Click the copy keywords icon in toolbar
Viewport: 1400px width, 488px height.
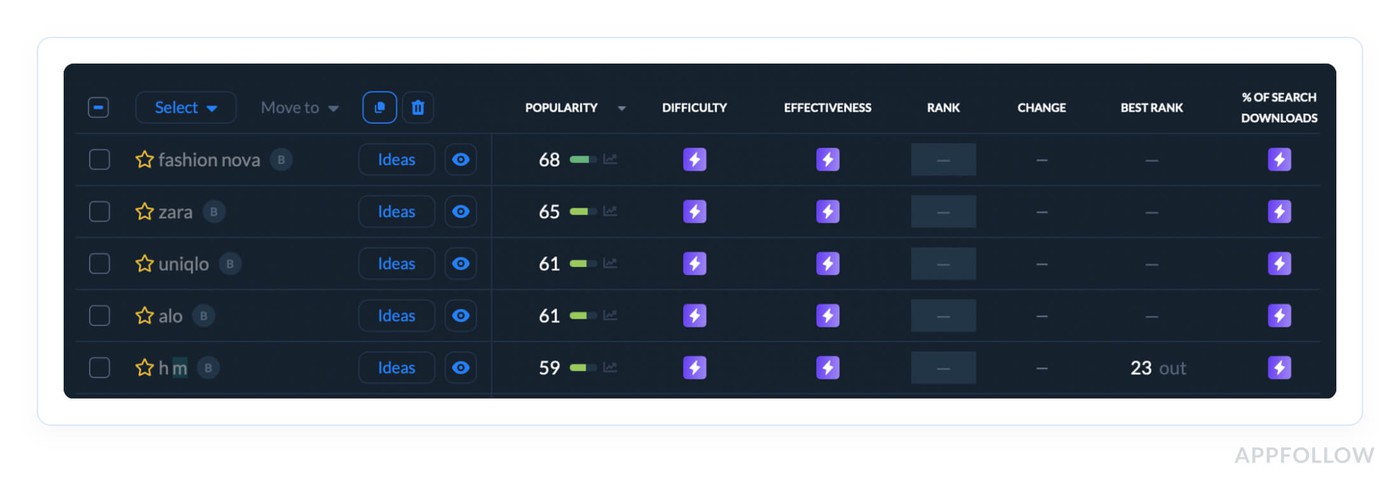tap(379, 108)
